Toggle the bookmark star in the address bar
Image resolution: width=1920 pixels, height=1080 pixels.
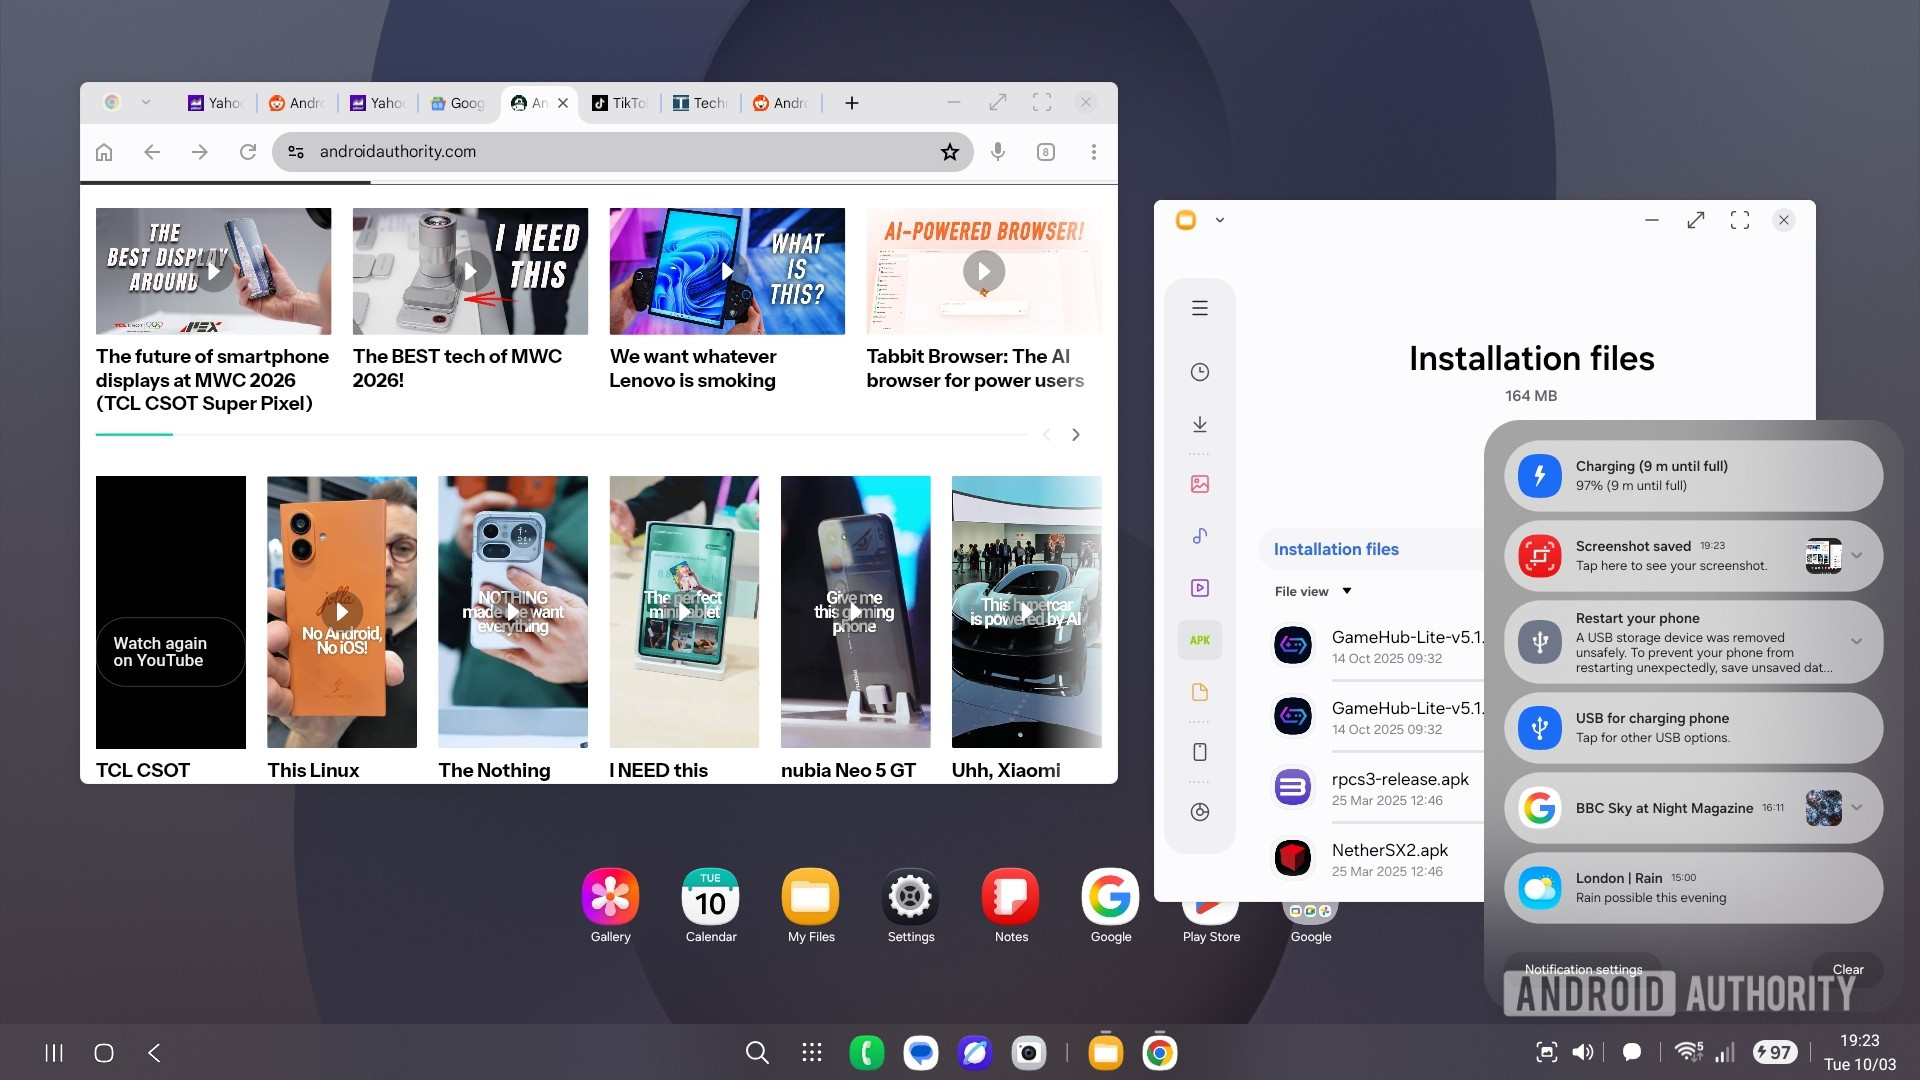pyautogui.click(x=949, y=152)
